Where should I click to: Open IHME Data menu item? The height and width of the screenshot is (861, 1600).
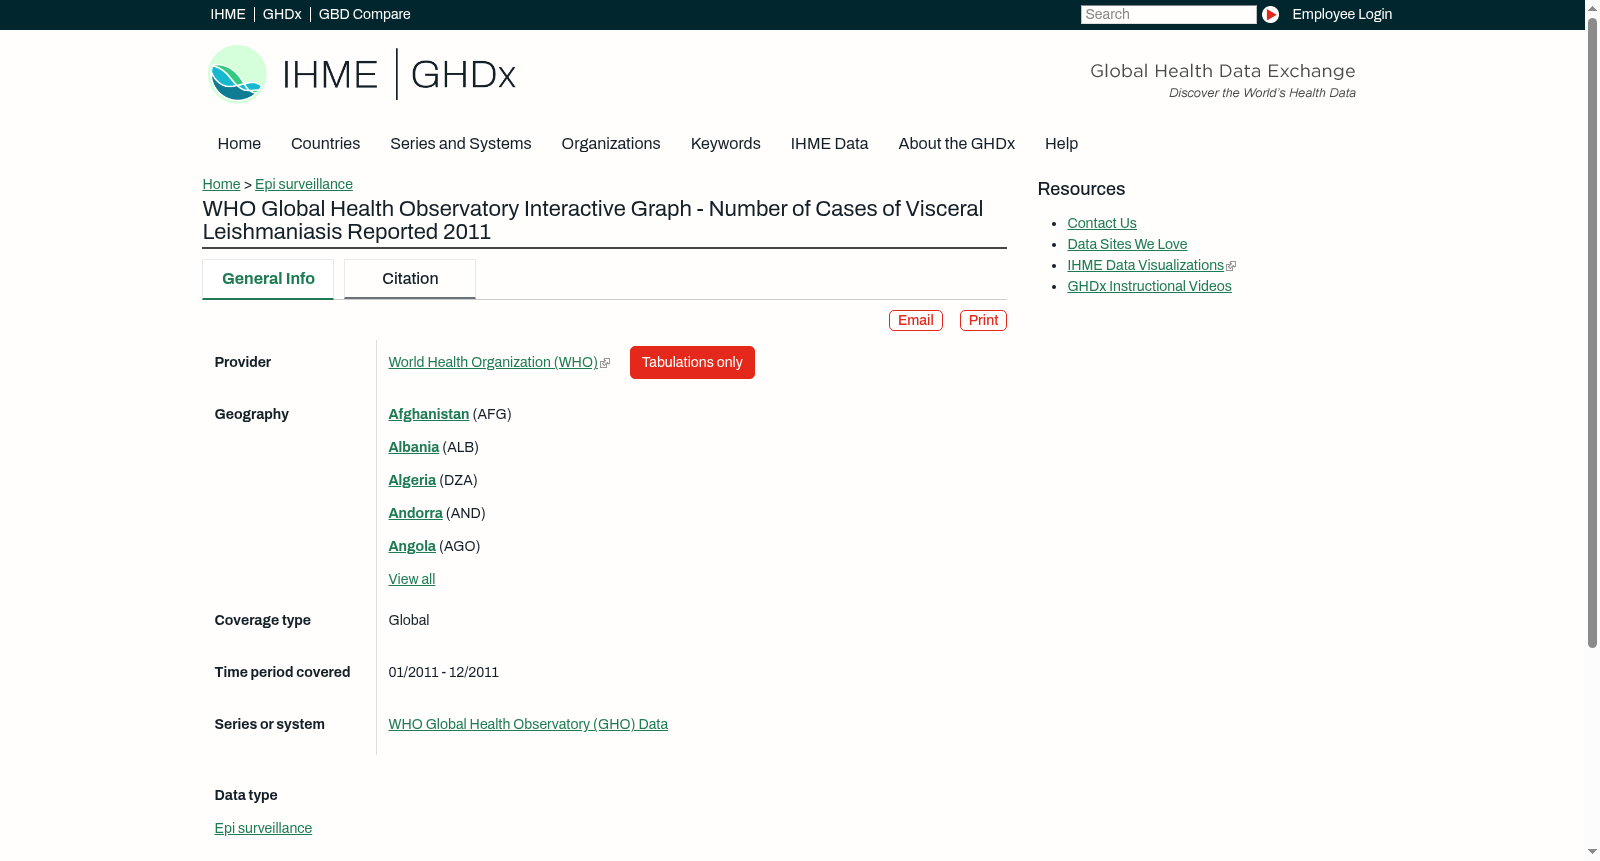point(829,144)
